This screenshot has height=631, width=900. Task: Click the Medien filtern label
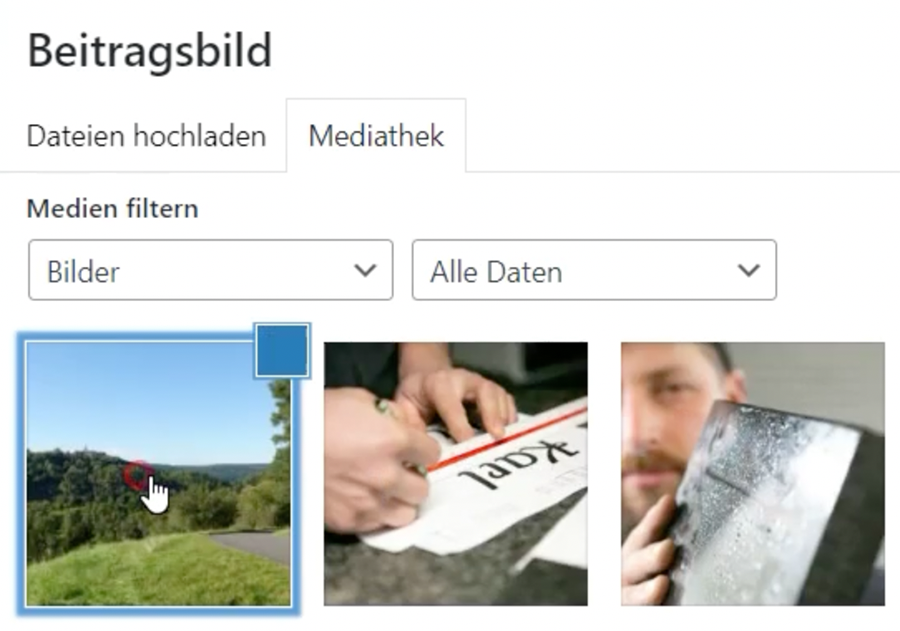112,208
